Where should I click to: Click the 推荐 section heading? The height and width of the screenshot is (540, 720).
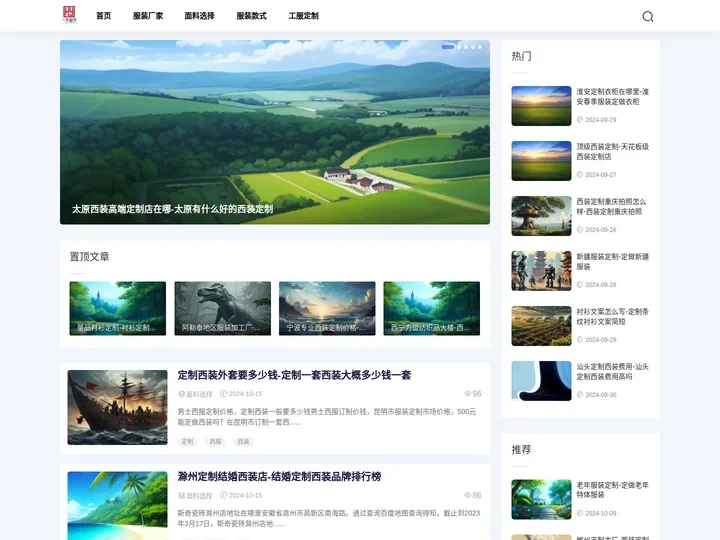[522, 450]
